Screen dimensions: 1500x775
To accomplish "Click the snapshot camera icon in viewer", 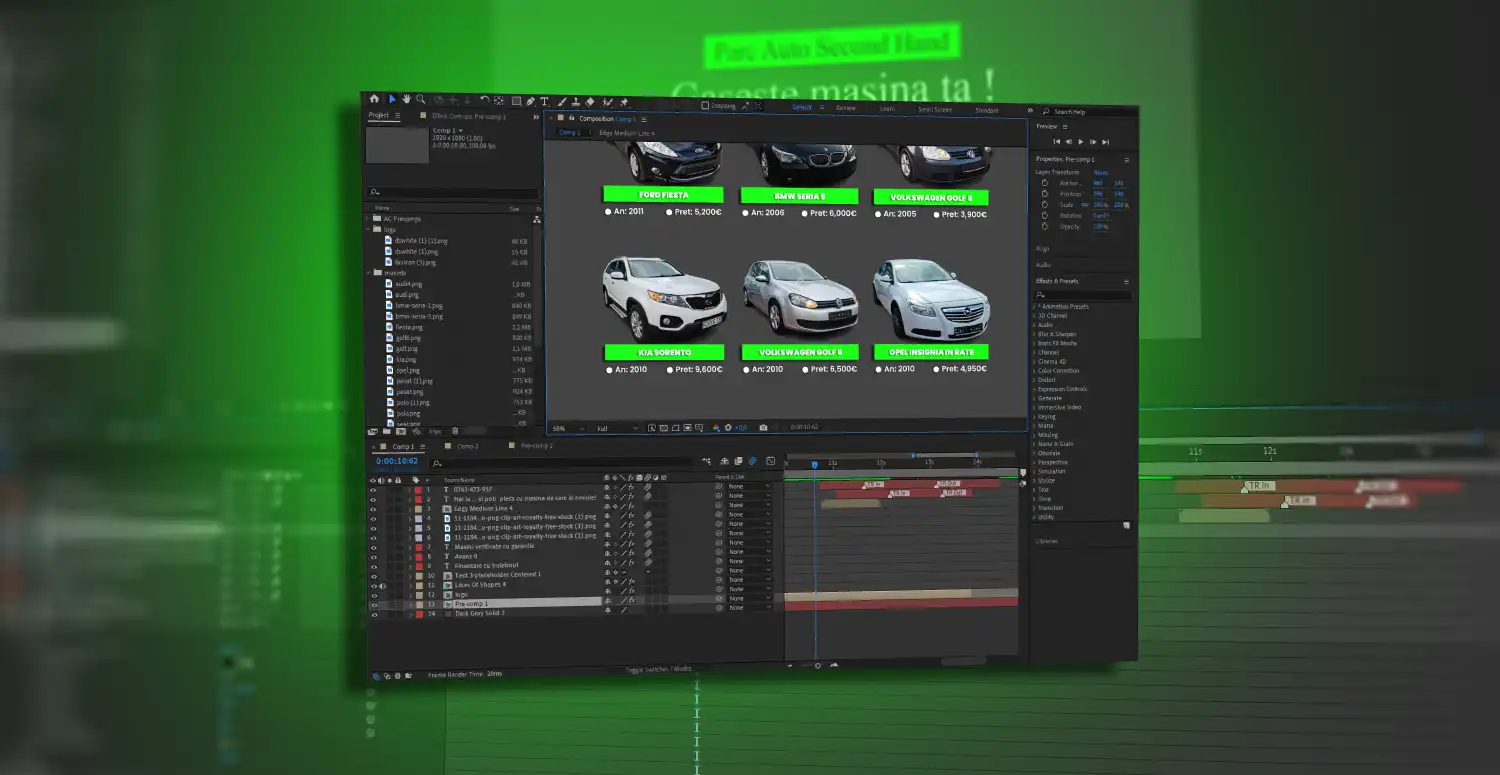I will [x=763, y=427].
